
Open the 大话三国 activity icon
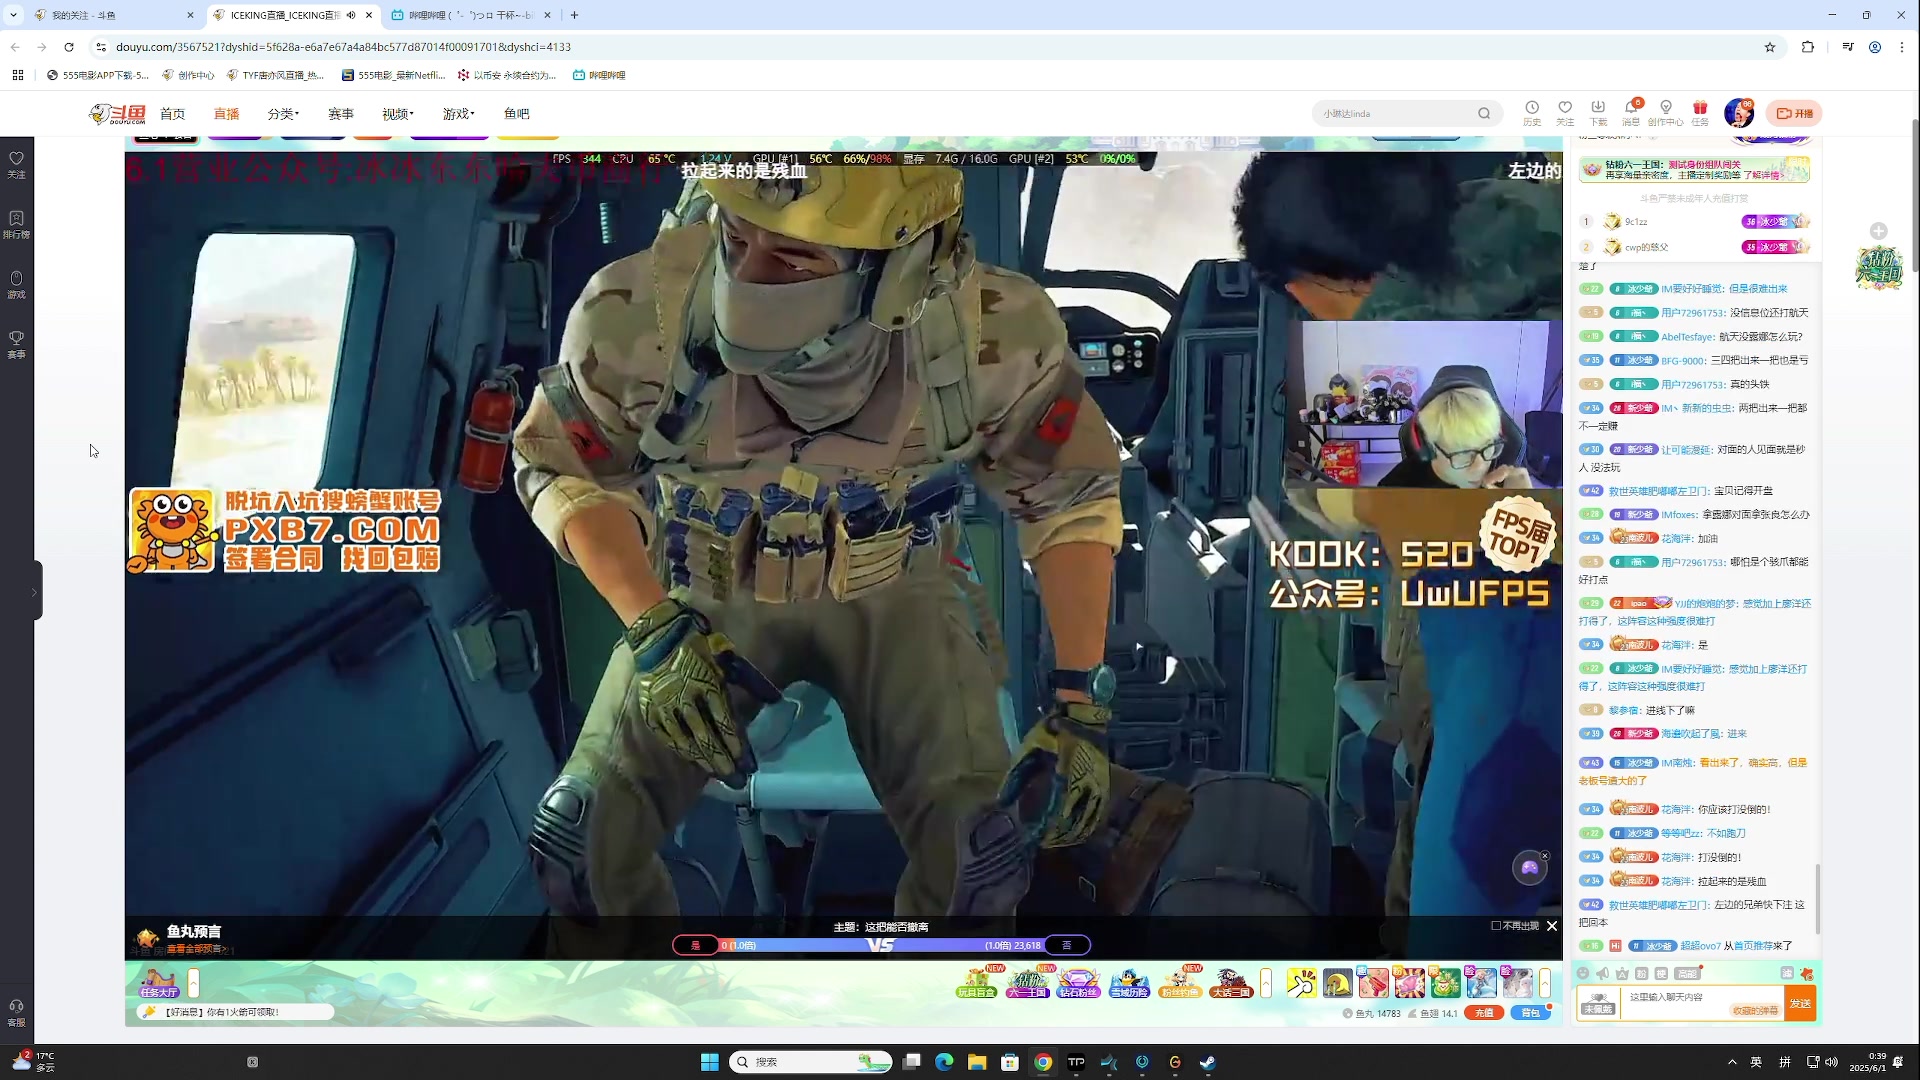click(x=1231, y=983)
